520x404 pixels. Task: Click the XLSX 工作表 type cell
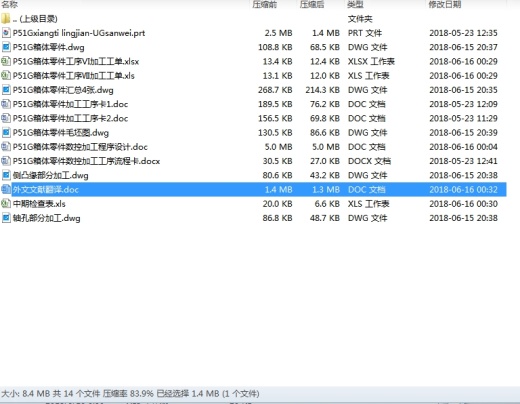pos(371,61)
